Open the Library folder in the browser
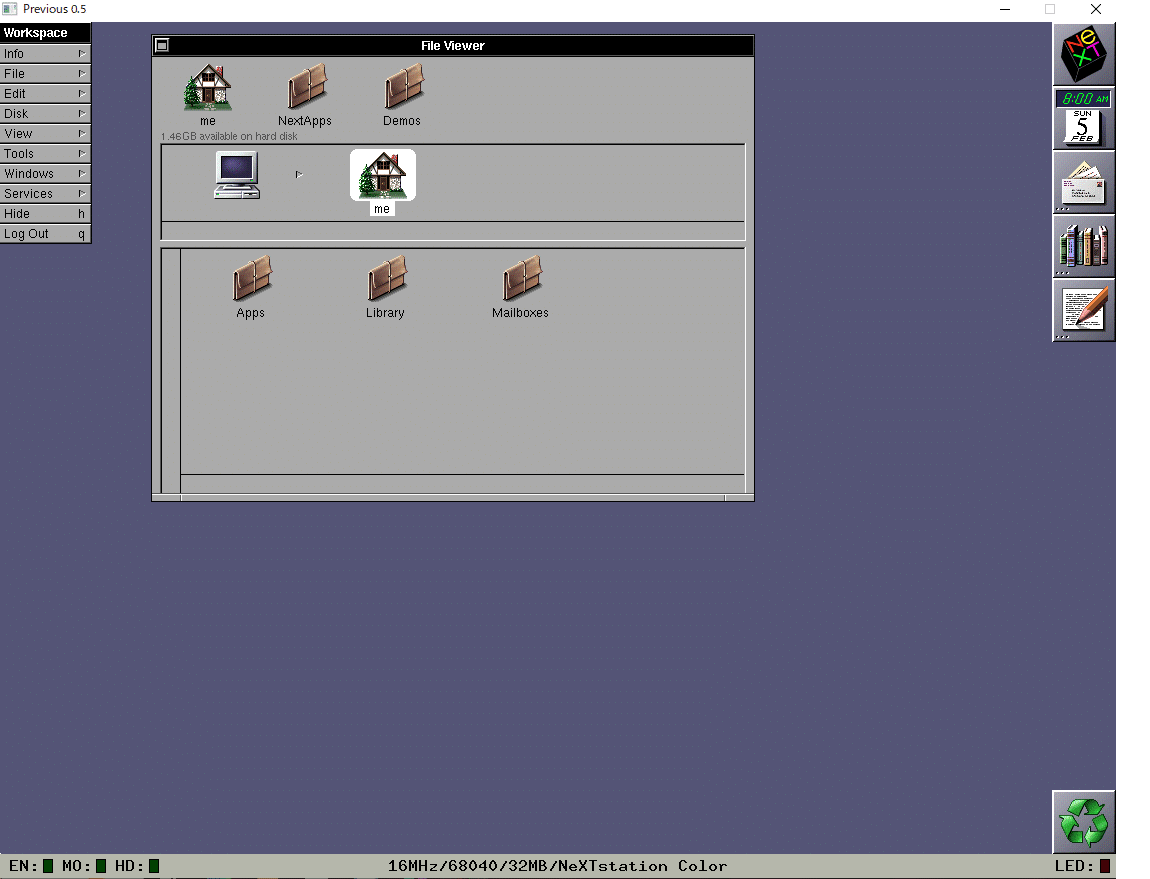Image resolution: width=1150 pixels, height=879 pixels. click(x=387, y=278)
